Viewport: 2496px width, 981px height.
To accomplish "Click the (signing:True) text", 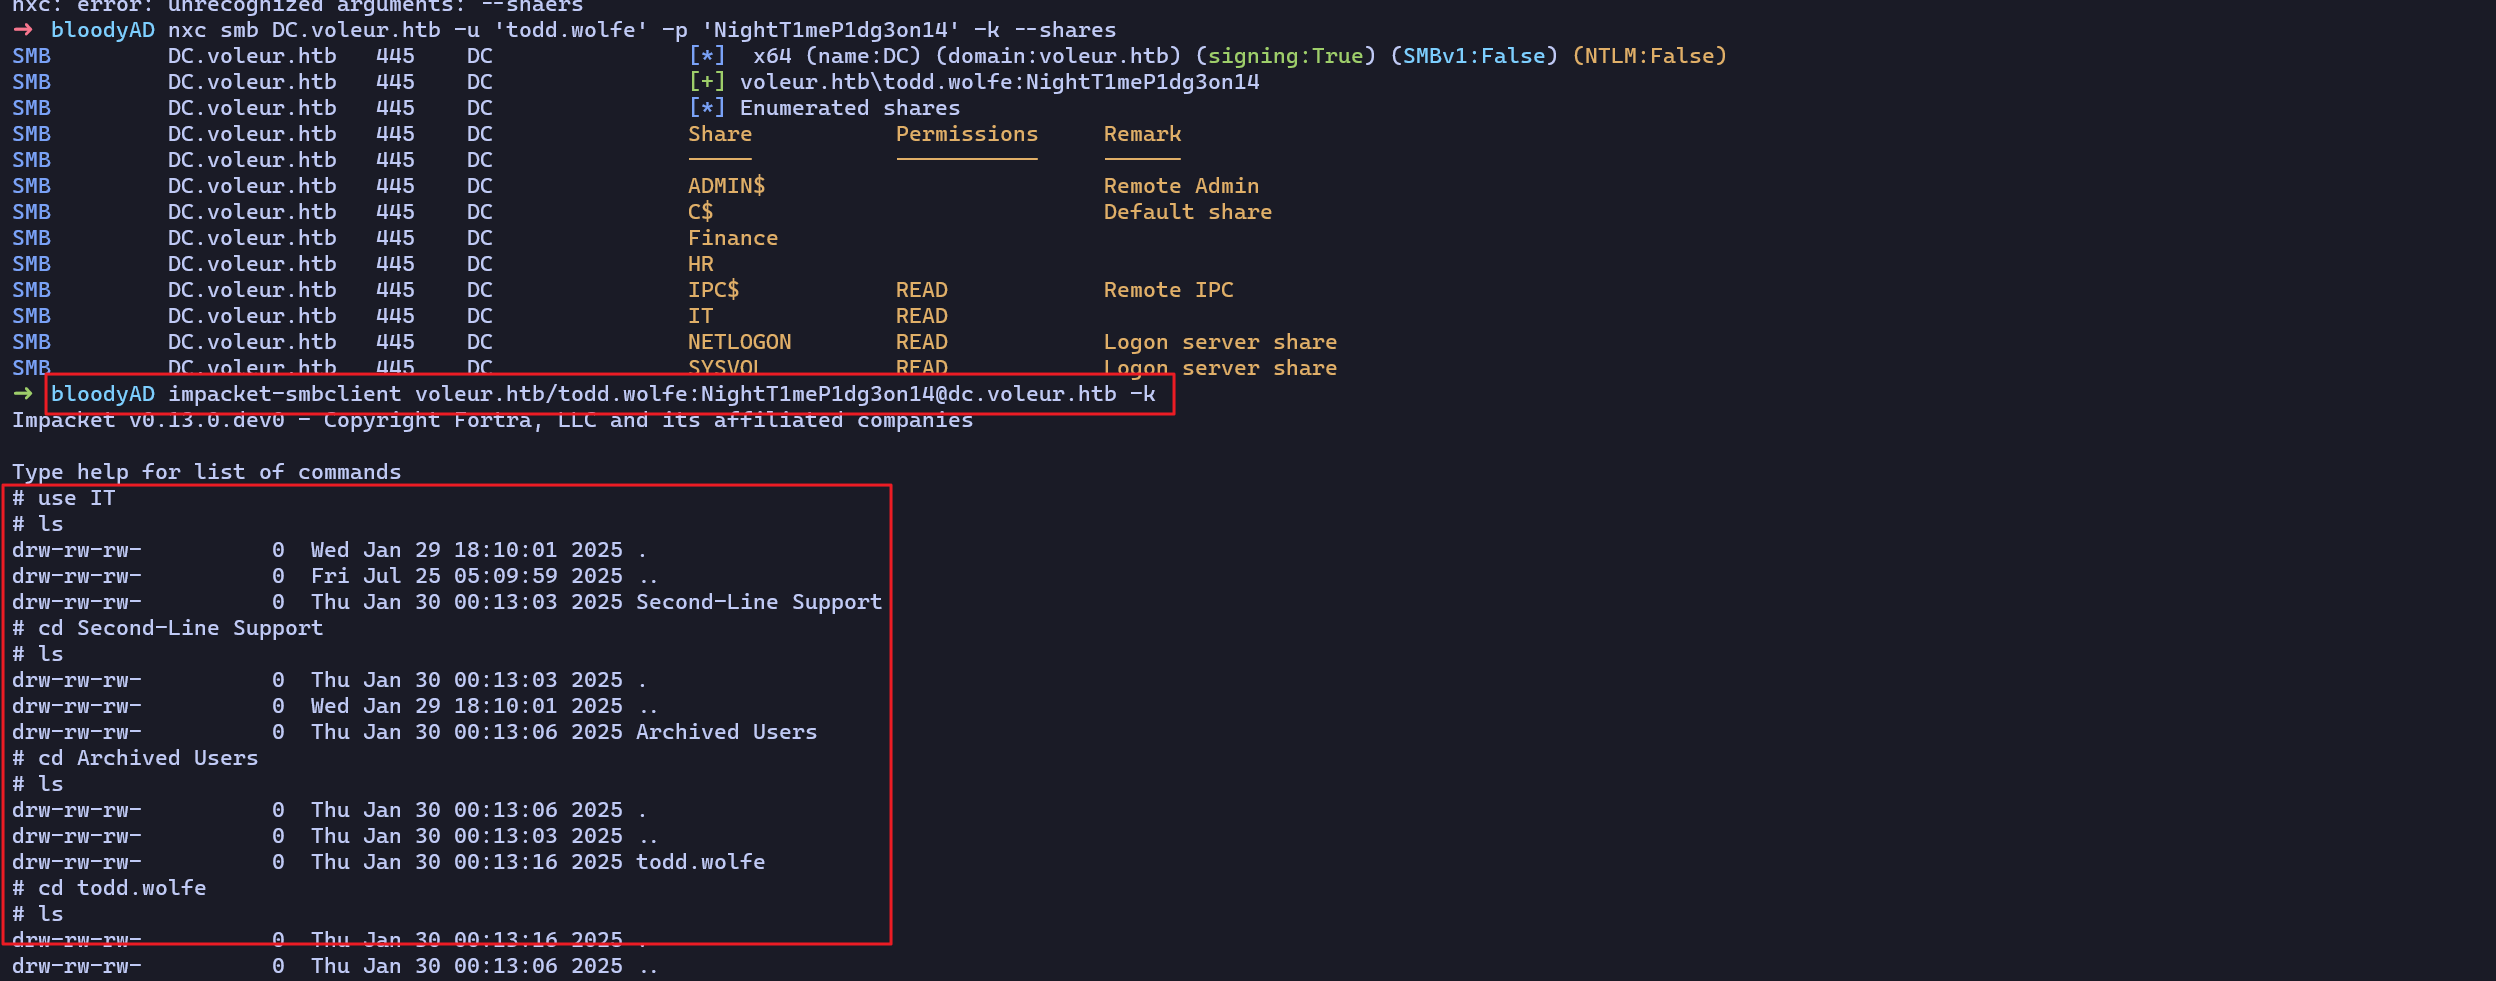I will 1285,56.
